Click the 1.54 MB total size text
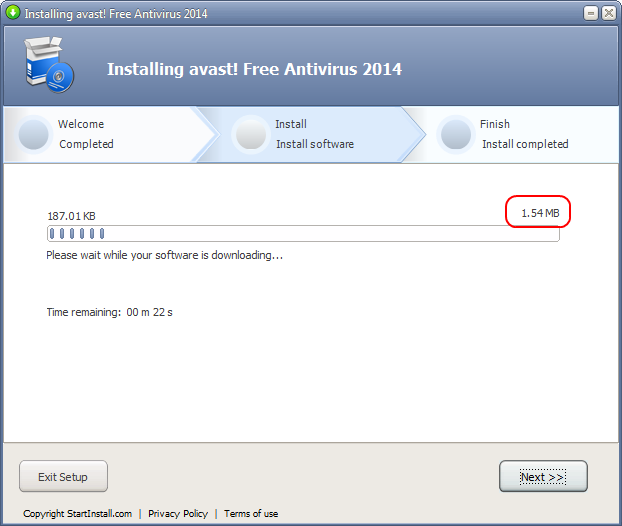 coord(540,213)
